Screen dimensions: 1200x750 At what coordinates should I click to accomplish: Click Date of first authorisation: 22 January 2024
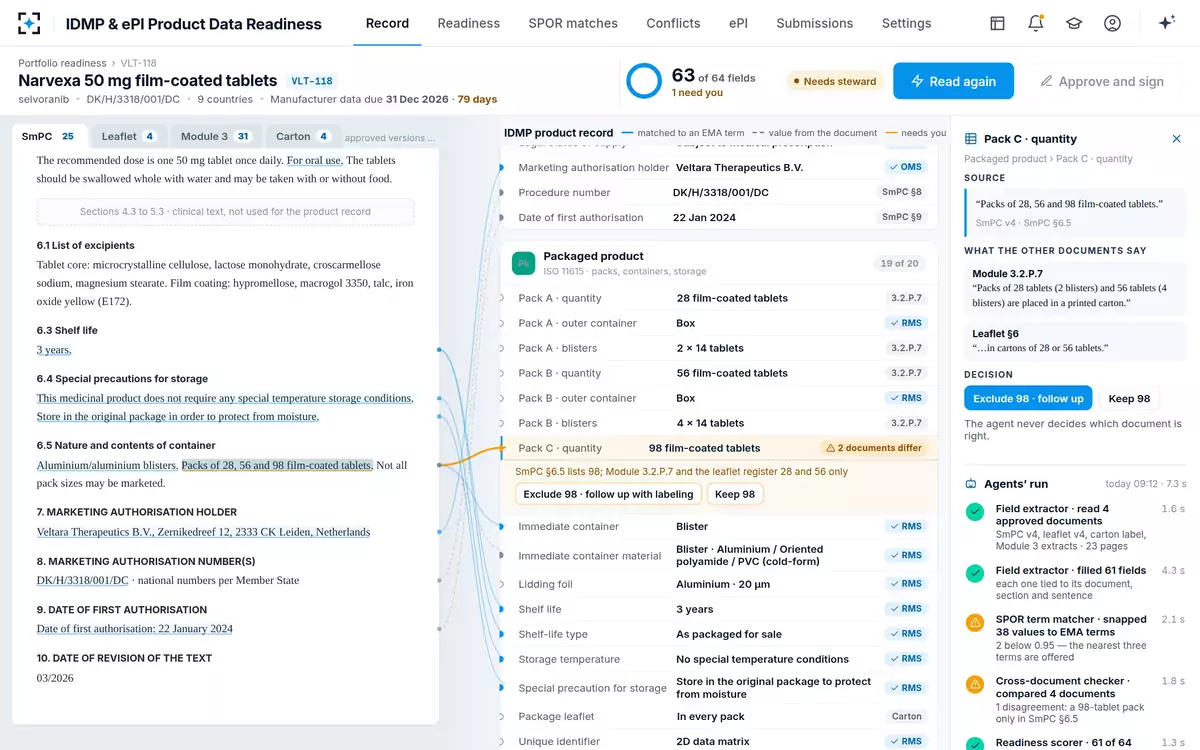pyautogui.click(x=135, y=628)
